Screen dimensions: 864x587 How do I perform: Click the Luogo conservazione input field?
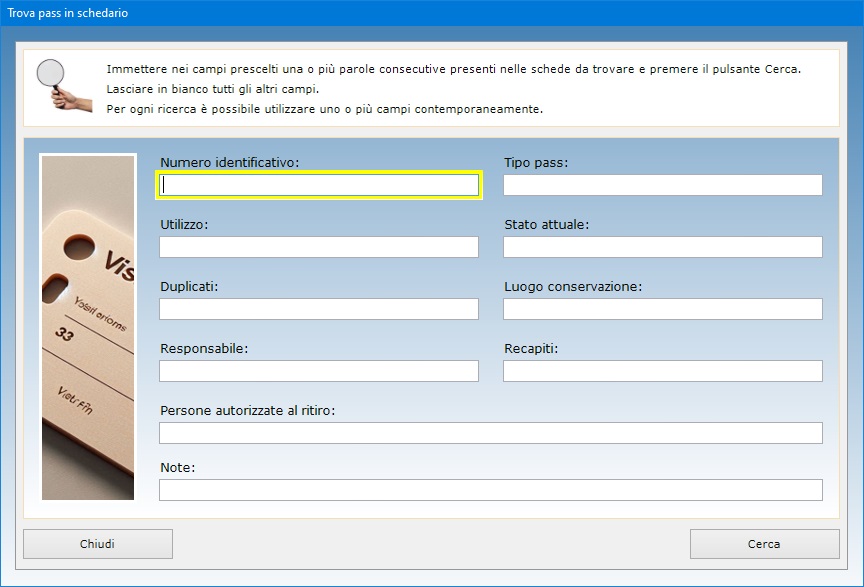(662, 309)
